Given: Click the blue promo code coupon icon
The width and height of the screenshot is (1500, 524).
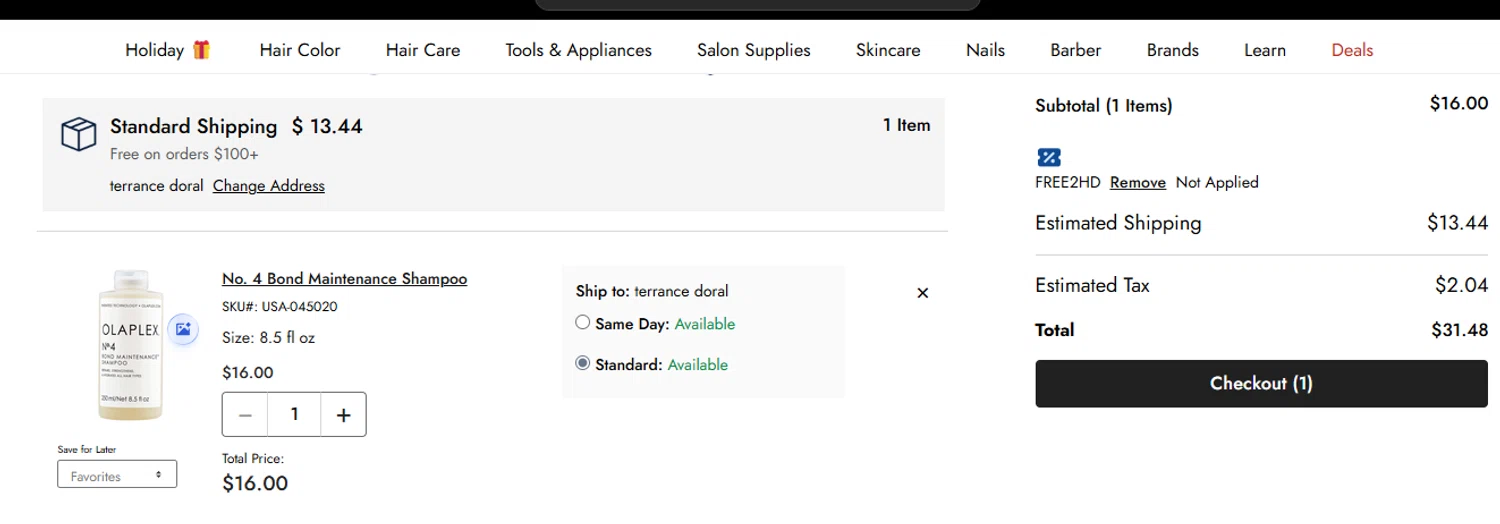Looking at the screenshot, I should point(1048,157).
